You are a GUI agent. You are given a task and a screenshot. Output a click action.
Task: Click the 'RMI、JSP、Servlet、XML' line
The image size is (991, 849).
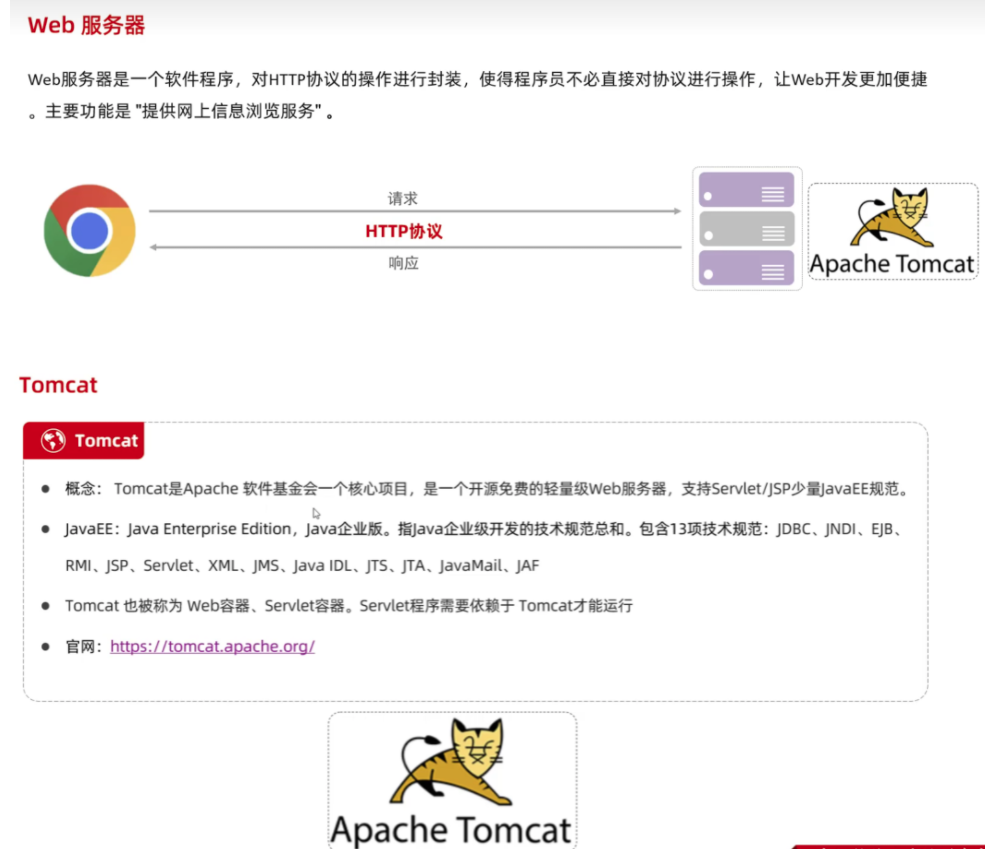tap(302, 566)
